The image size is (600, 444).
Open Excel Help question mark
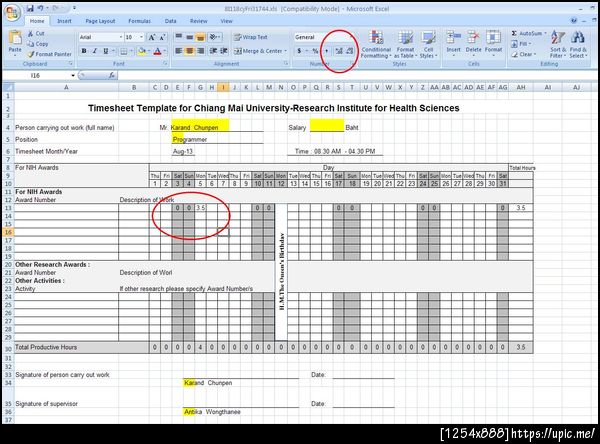coord(574,21)
